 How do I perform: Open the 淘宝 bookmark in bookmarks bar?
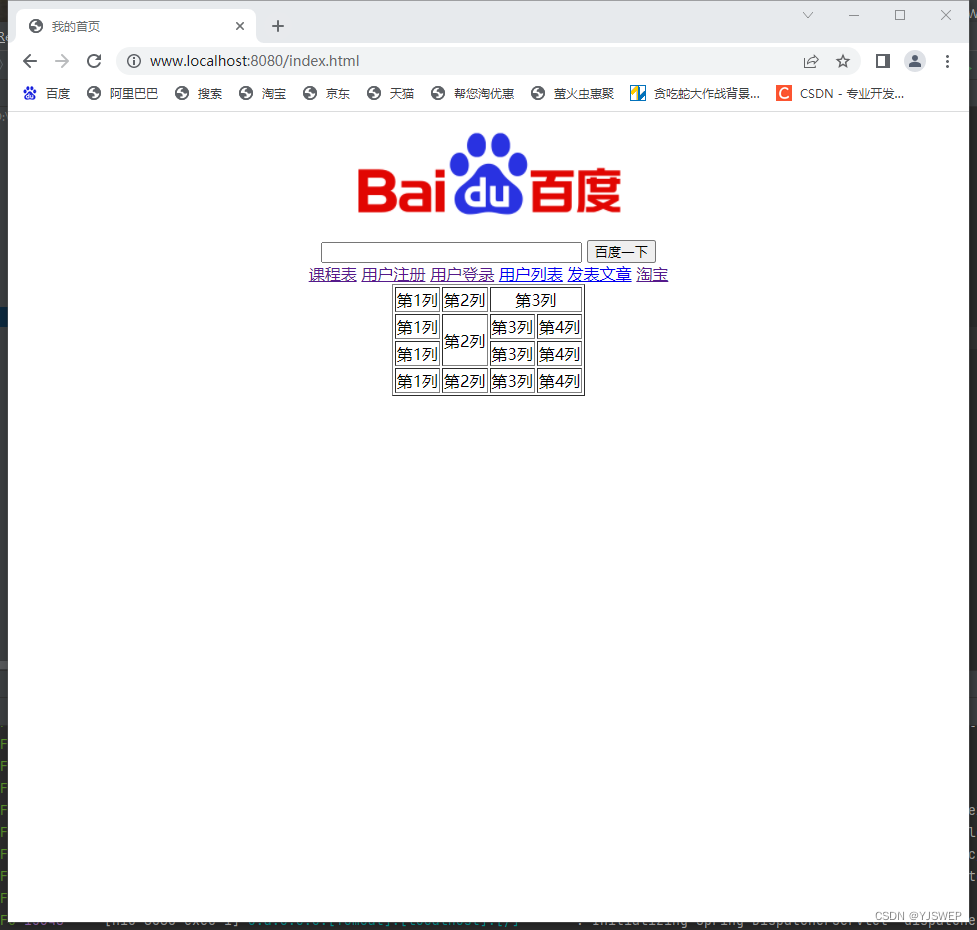262,93
